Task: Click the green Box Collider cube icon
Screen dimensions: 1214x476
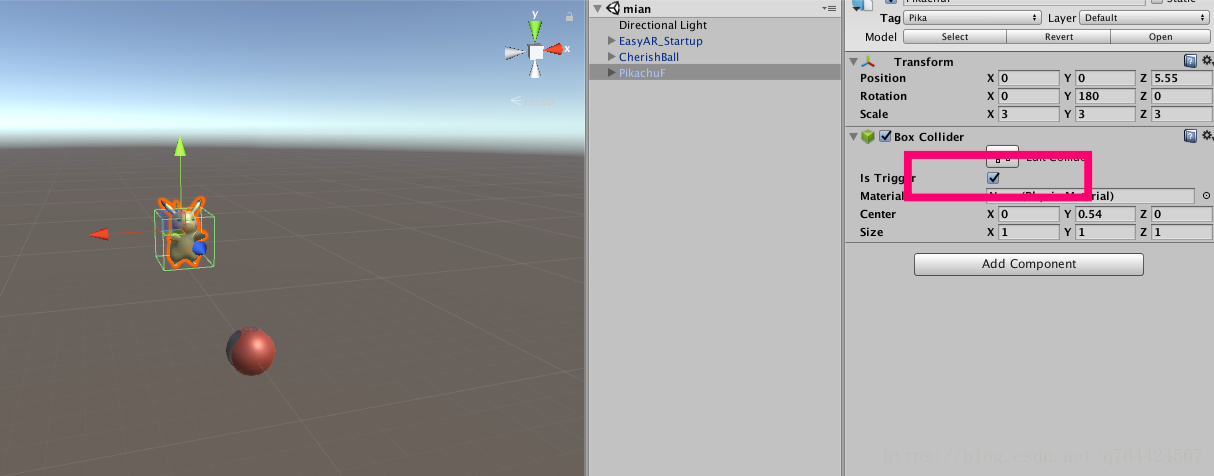Action: 868,137
